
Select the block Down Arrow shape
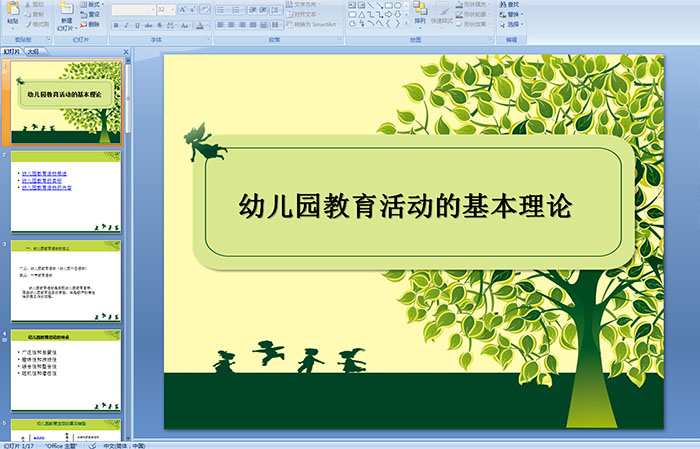click(x=397, y=15)
